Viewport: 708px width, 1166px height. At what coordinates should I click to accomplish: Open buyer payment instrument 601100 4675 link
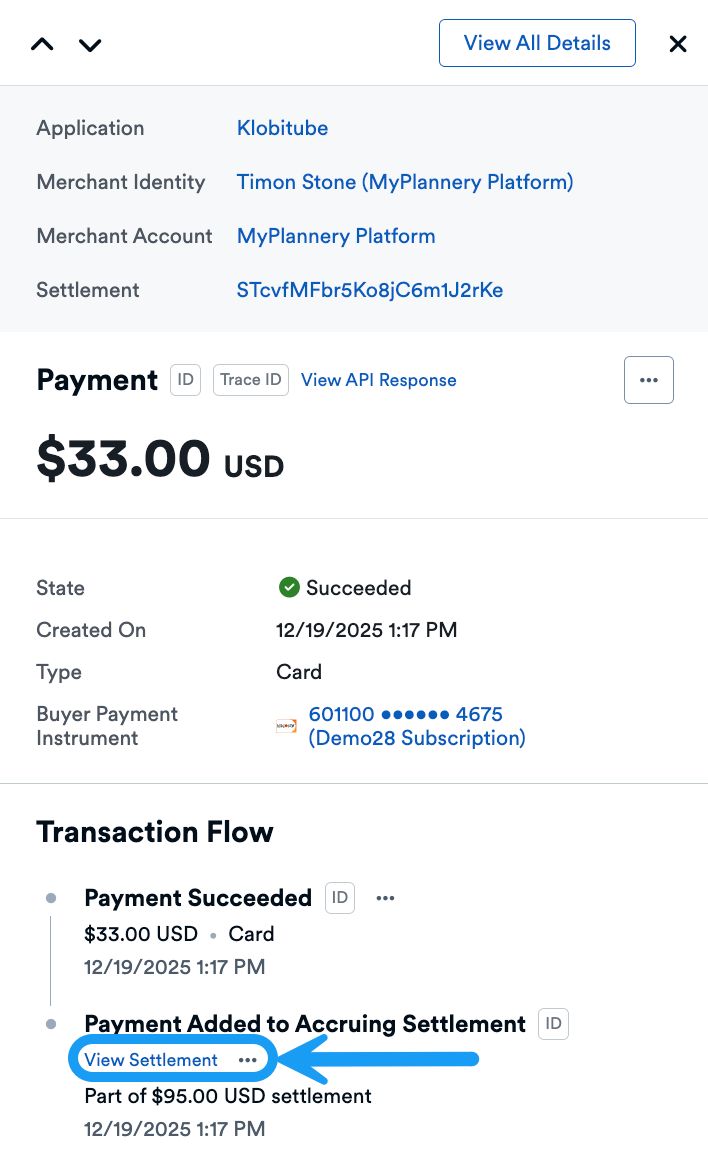coord(406,715)
